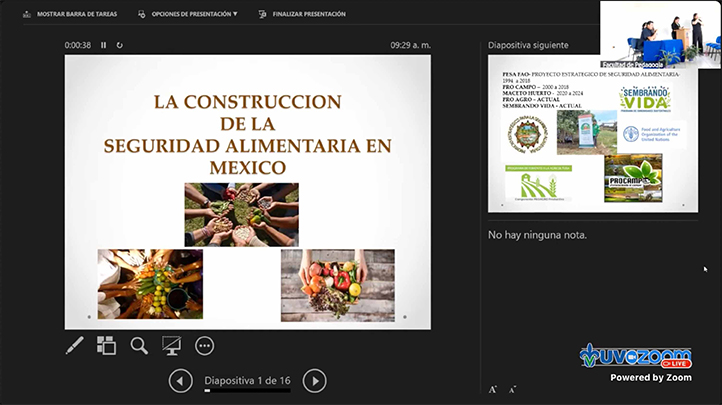Click Sembrando Vida logo in preview
722x405 pixels.
pyautogui.click(x=645, y=99)
